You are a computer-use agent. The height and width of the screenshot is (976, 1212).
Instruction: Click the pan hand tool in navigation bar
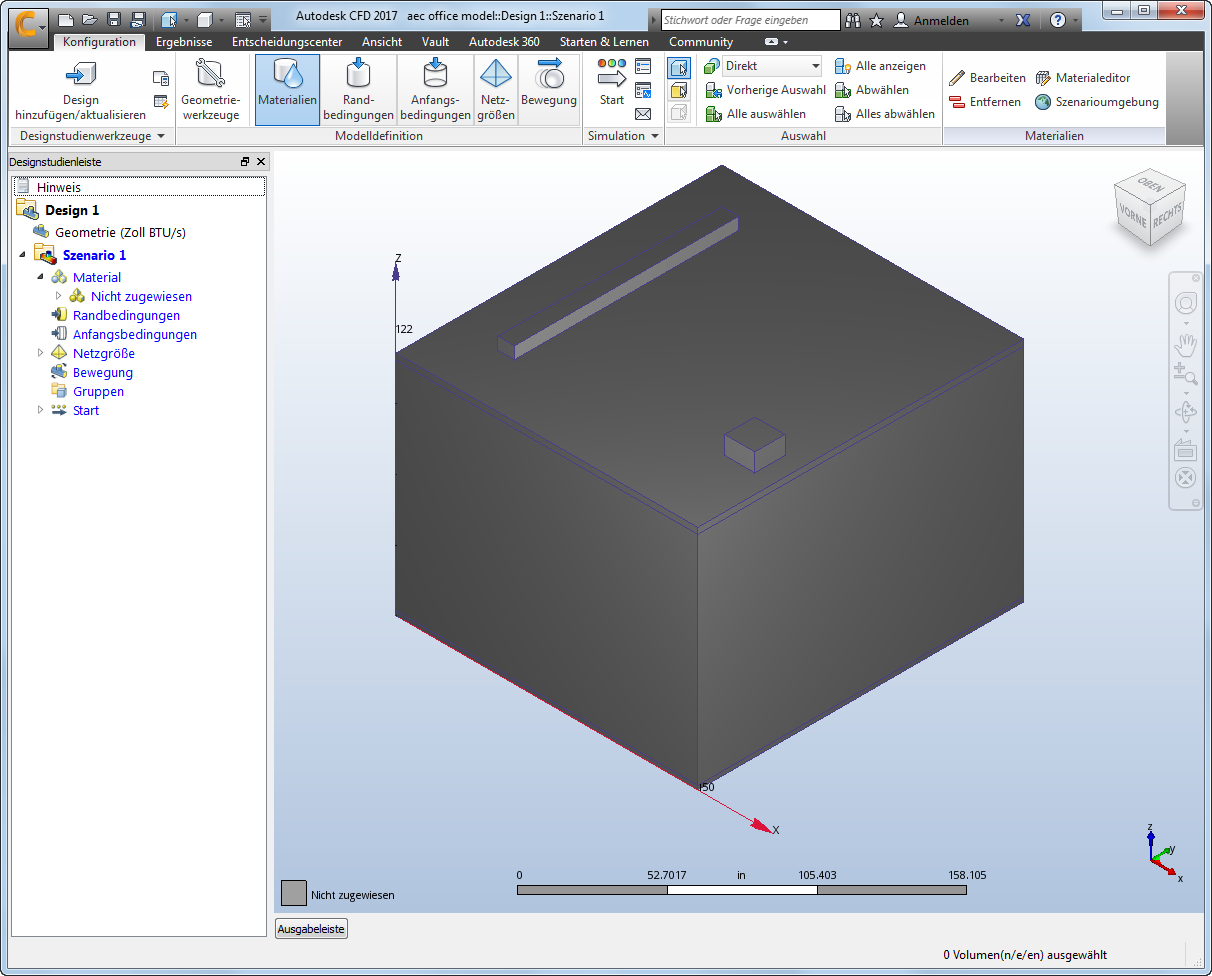coord(1186,345)
